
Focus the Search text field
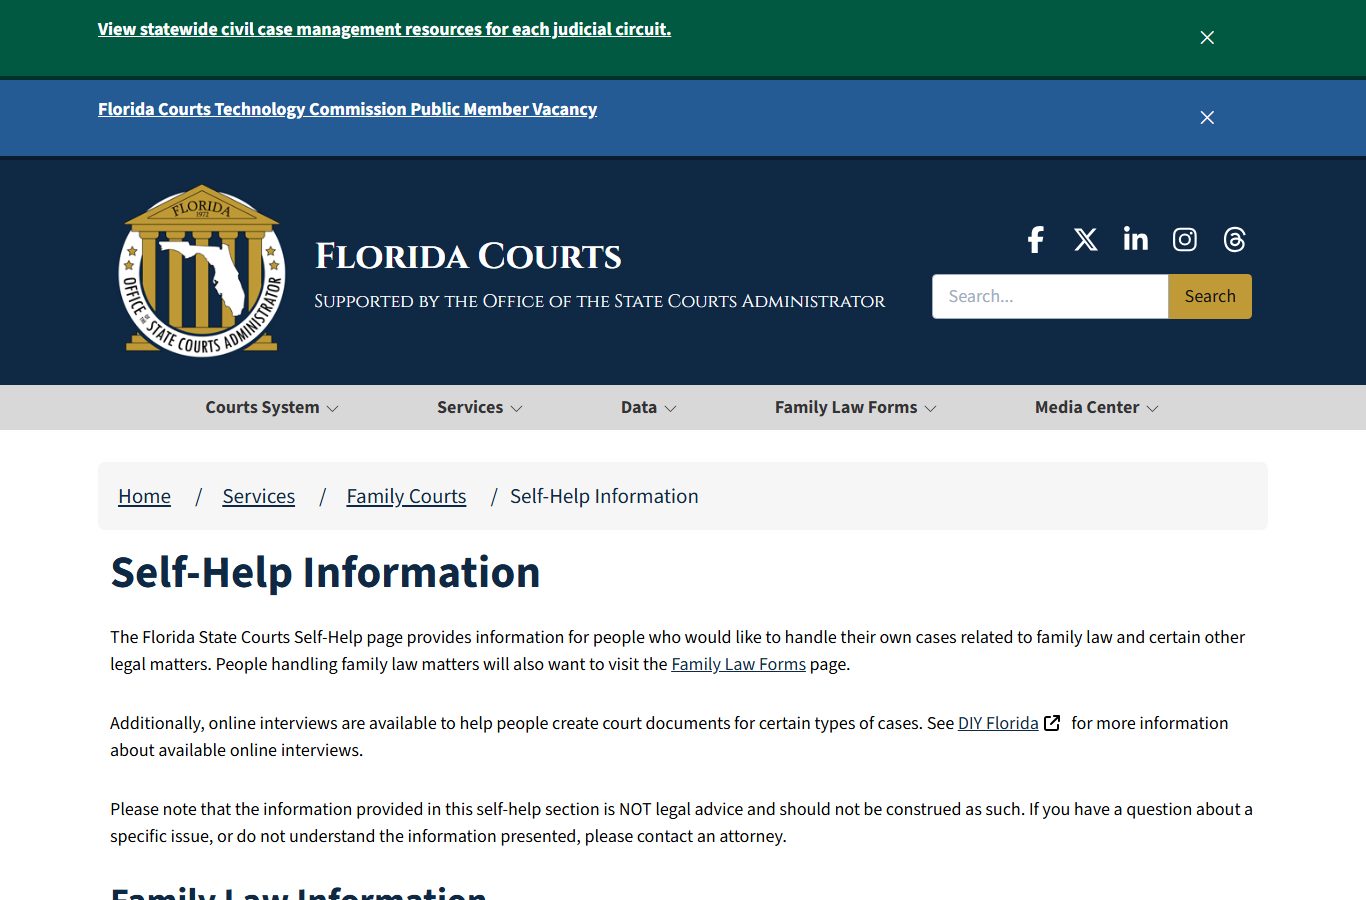tap(1050, 296)
